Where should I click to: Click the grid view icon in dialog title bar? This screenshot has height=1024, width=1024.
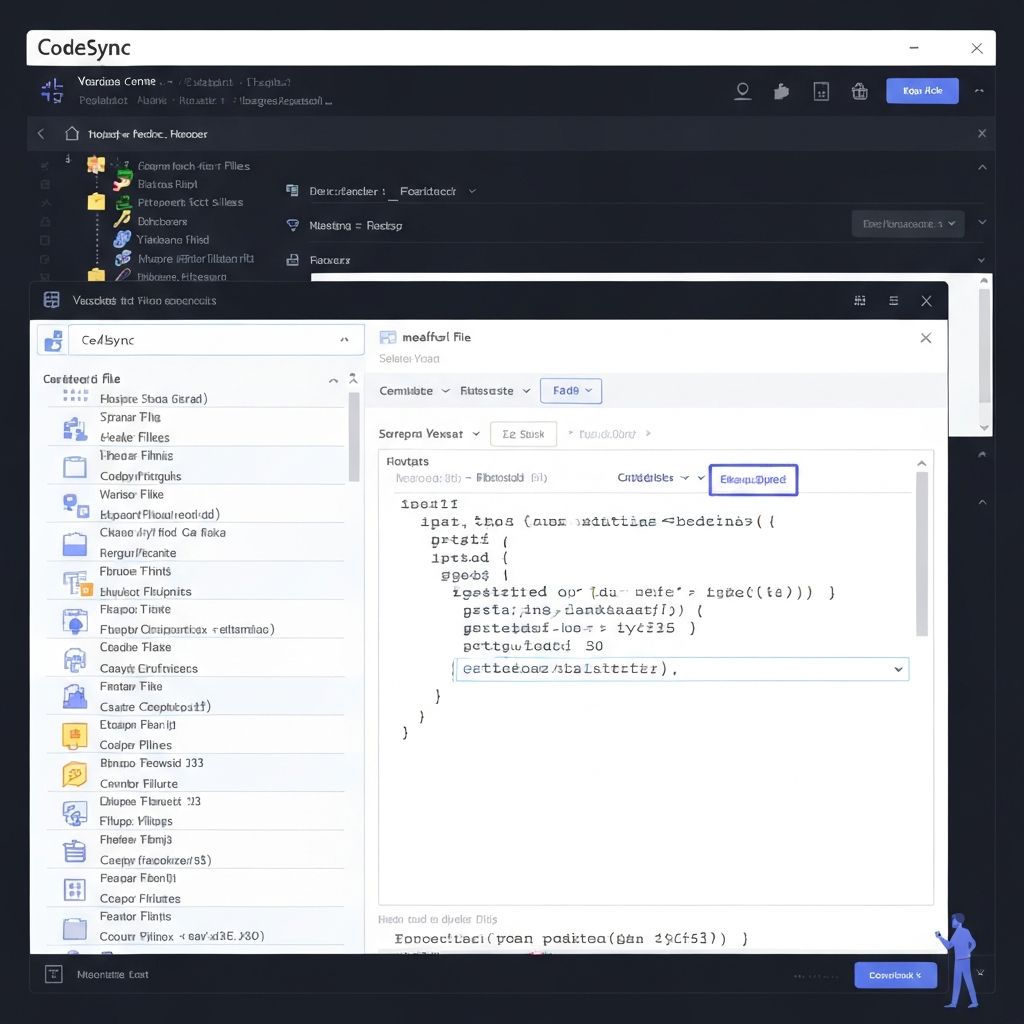coord(859,300)
